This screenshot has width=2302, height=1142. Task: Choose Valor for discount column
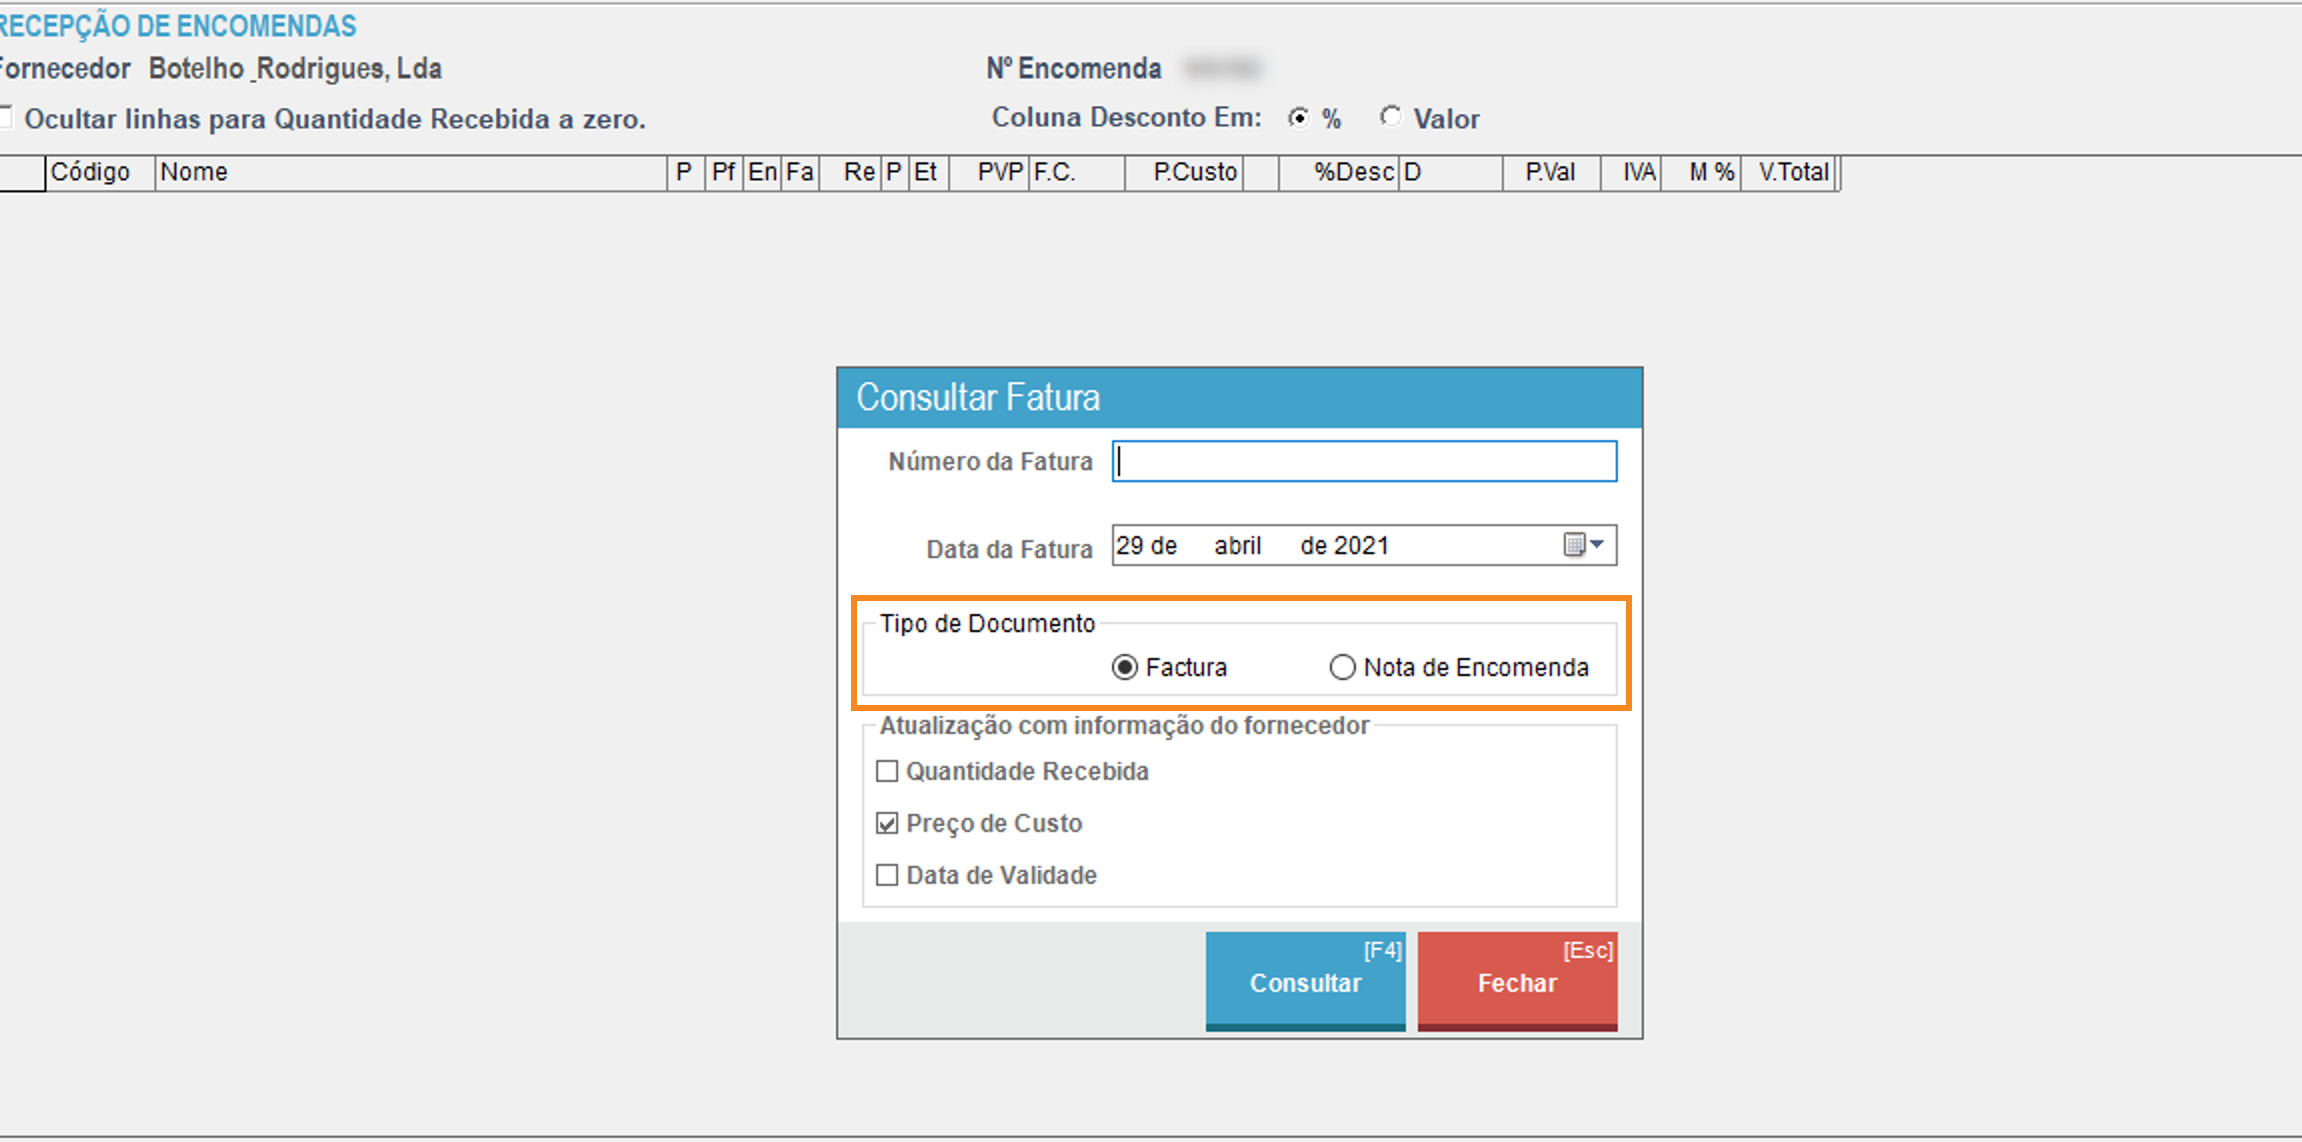click(x=1391, y=118)
